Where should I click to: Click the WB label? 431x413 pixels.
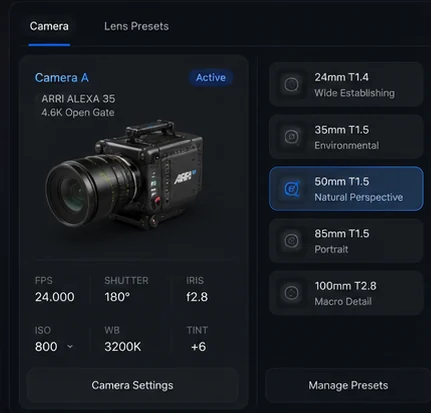(x=112, y=330)
